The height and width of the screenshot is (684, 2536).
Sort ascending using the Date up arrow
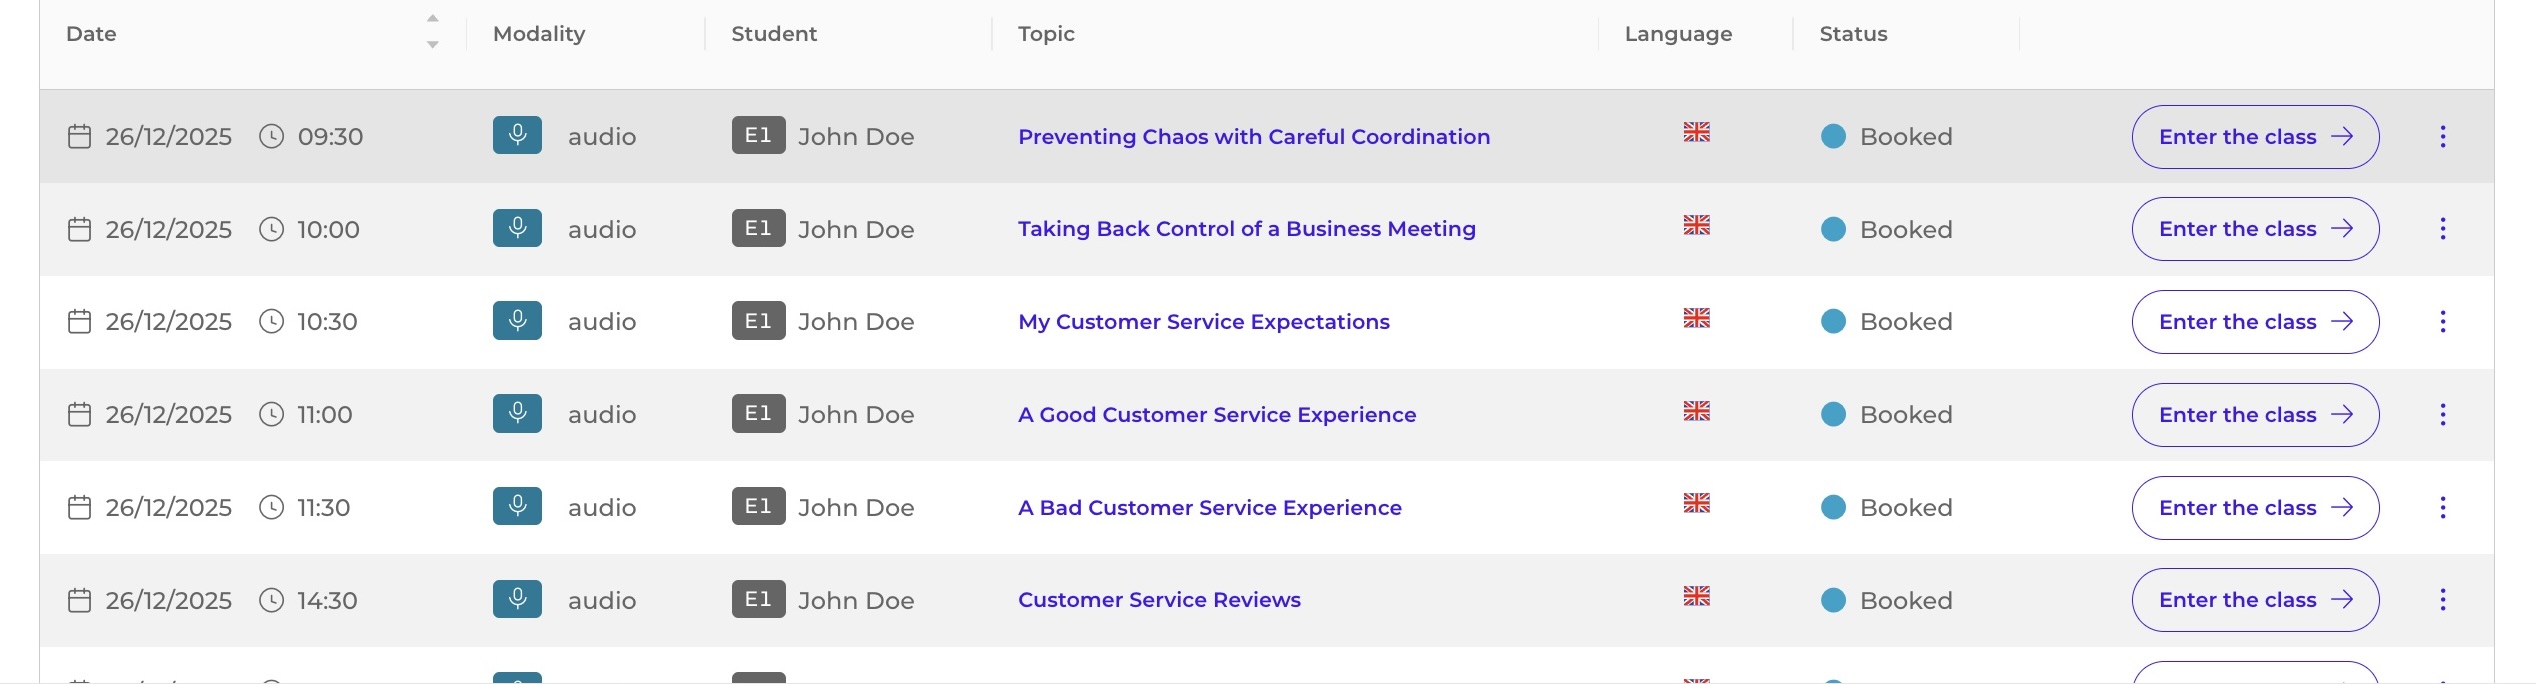[x=432, y=18]
